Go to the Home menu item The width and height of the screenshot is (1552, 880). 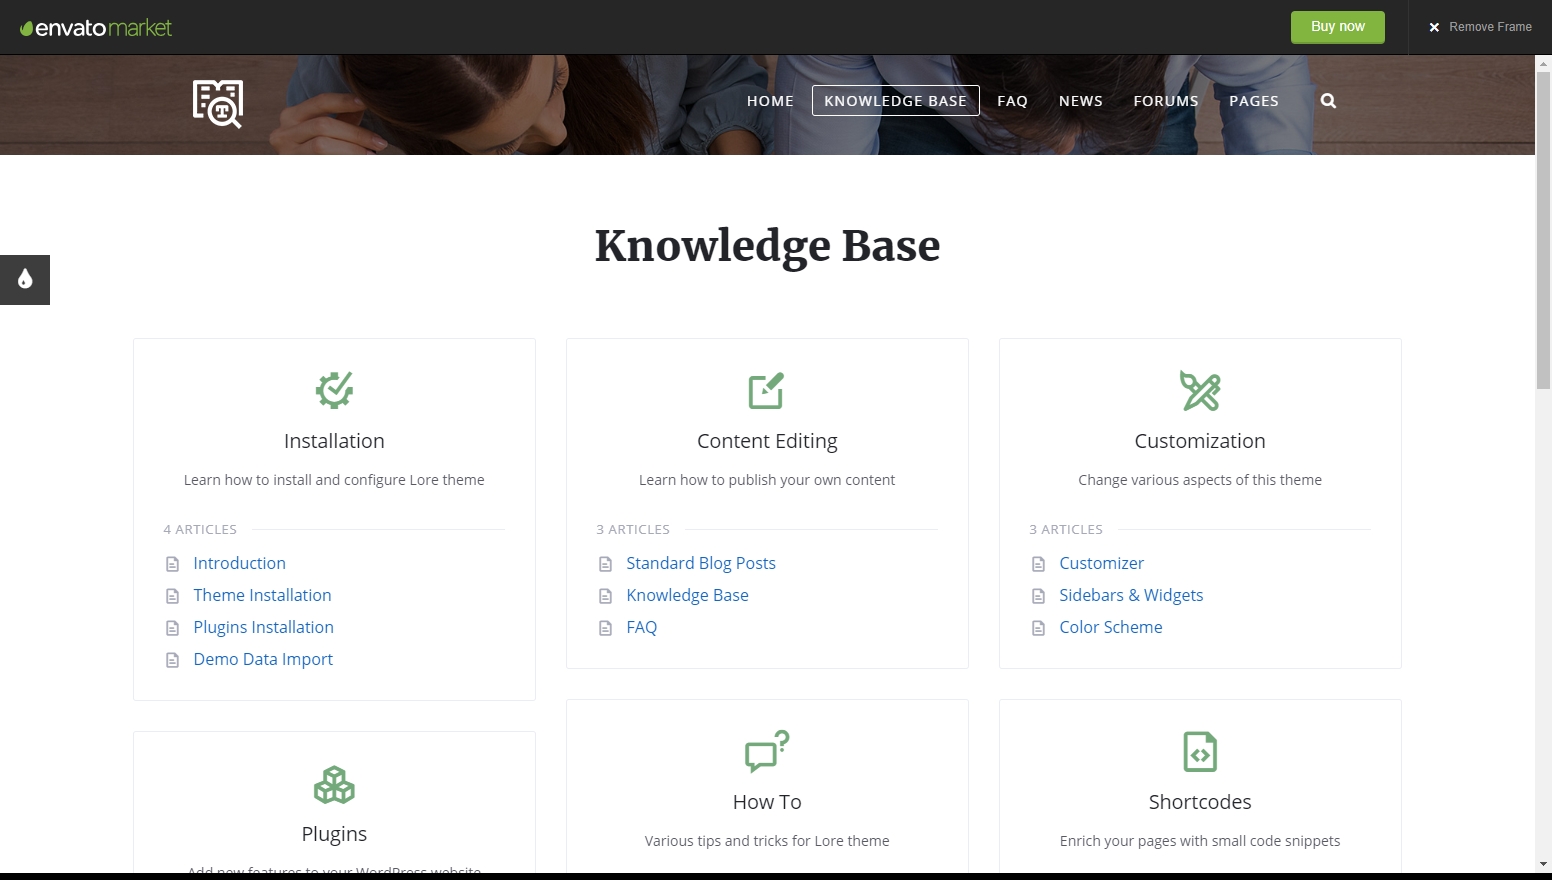[x=770, y=101]
